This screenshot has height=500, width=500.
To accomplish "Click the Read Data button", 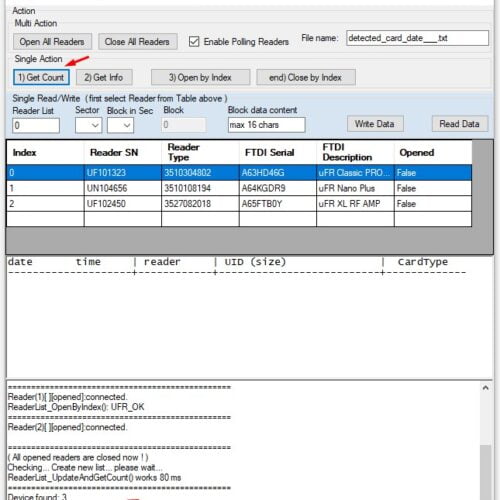I will 460,124.
